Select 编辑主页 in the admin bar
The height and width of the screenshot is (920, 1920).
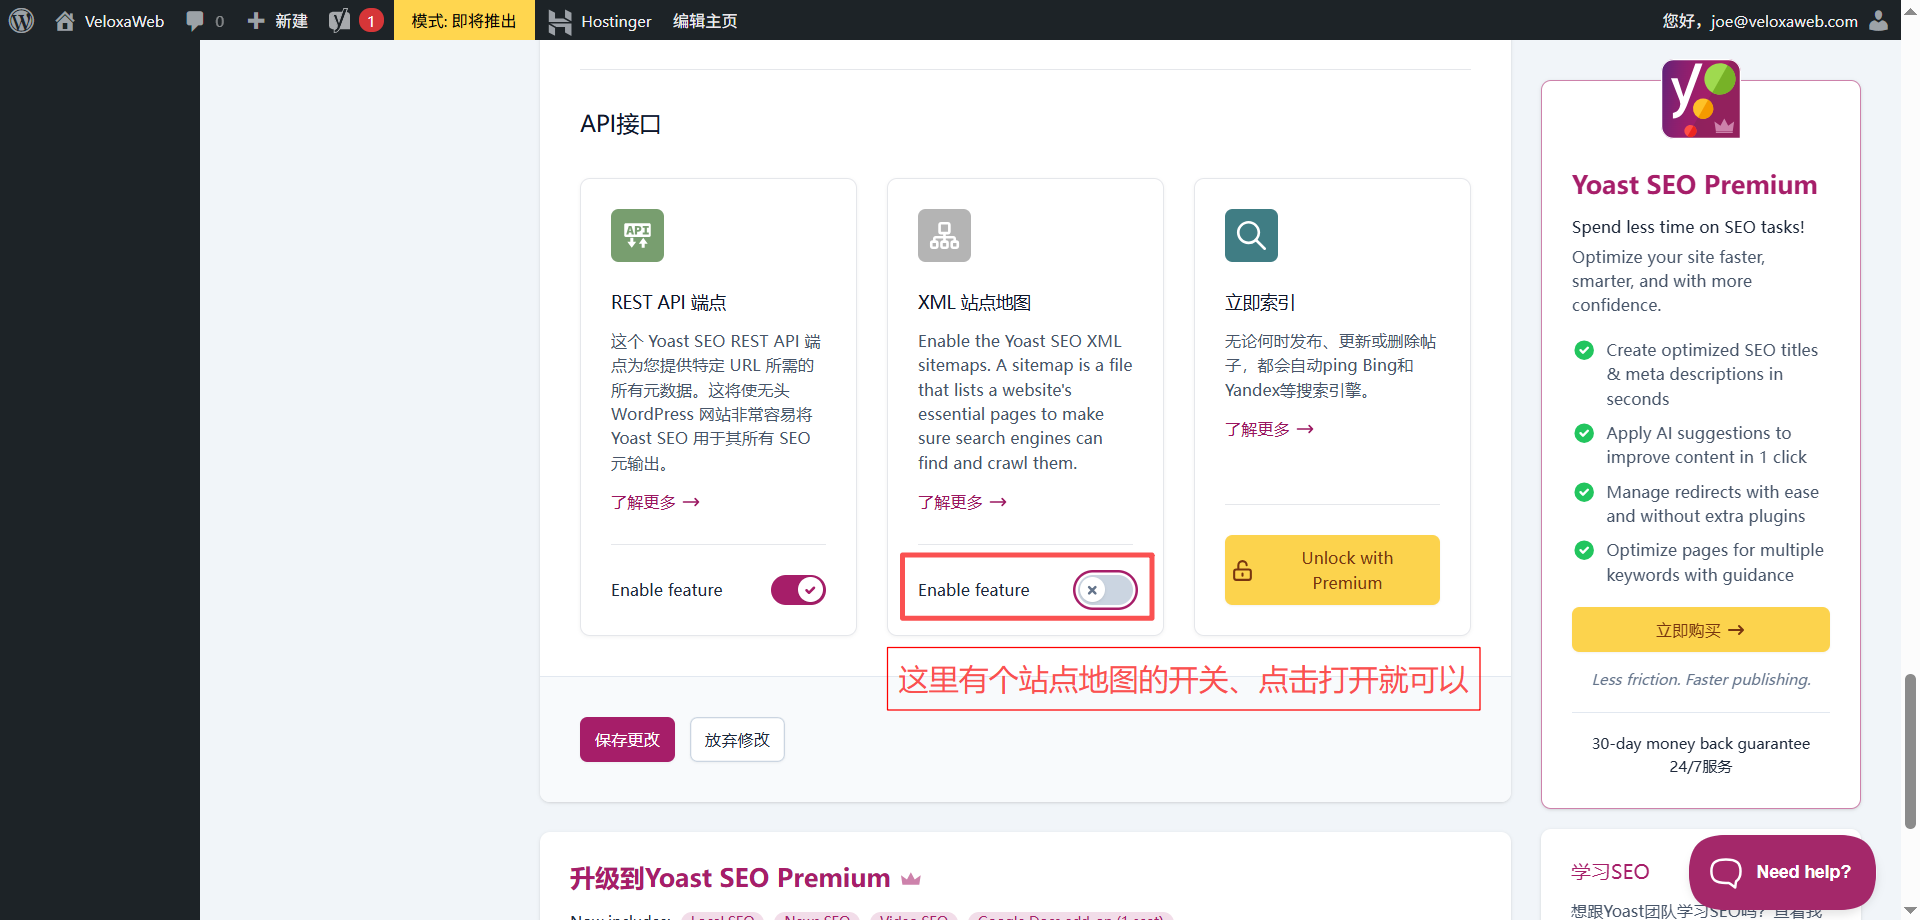pyautogui.click(x=704, y=20)
